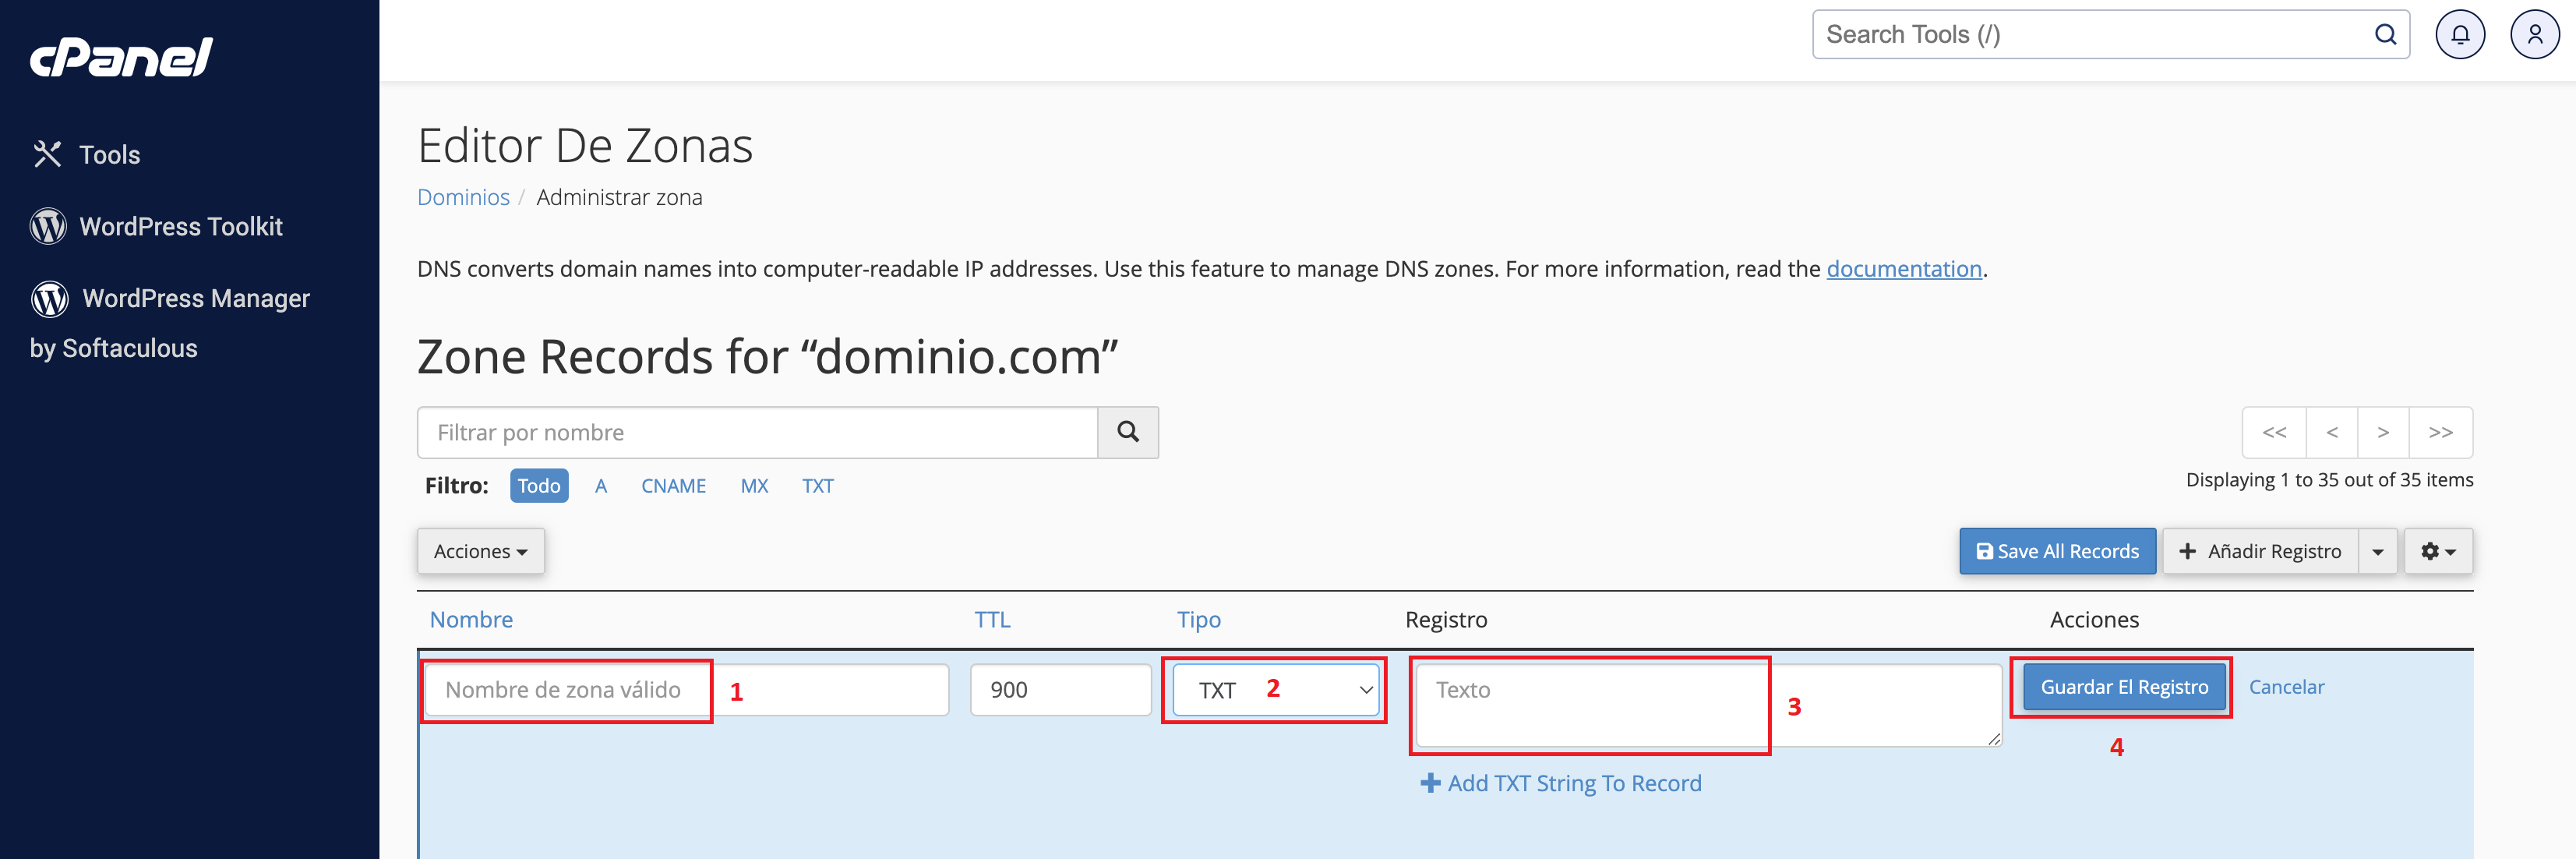Click the Filtrar por nombre field

[x=757, y=433]
